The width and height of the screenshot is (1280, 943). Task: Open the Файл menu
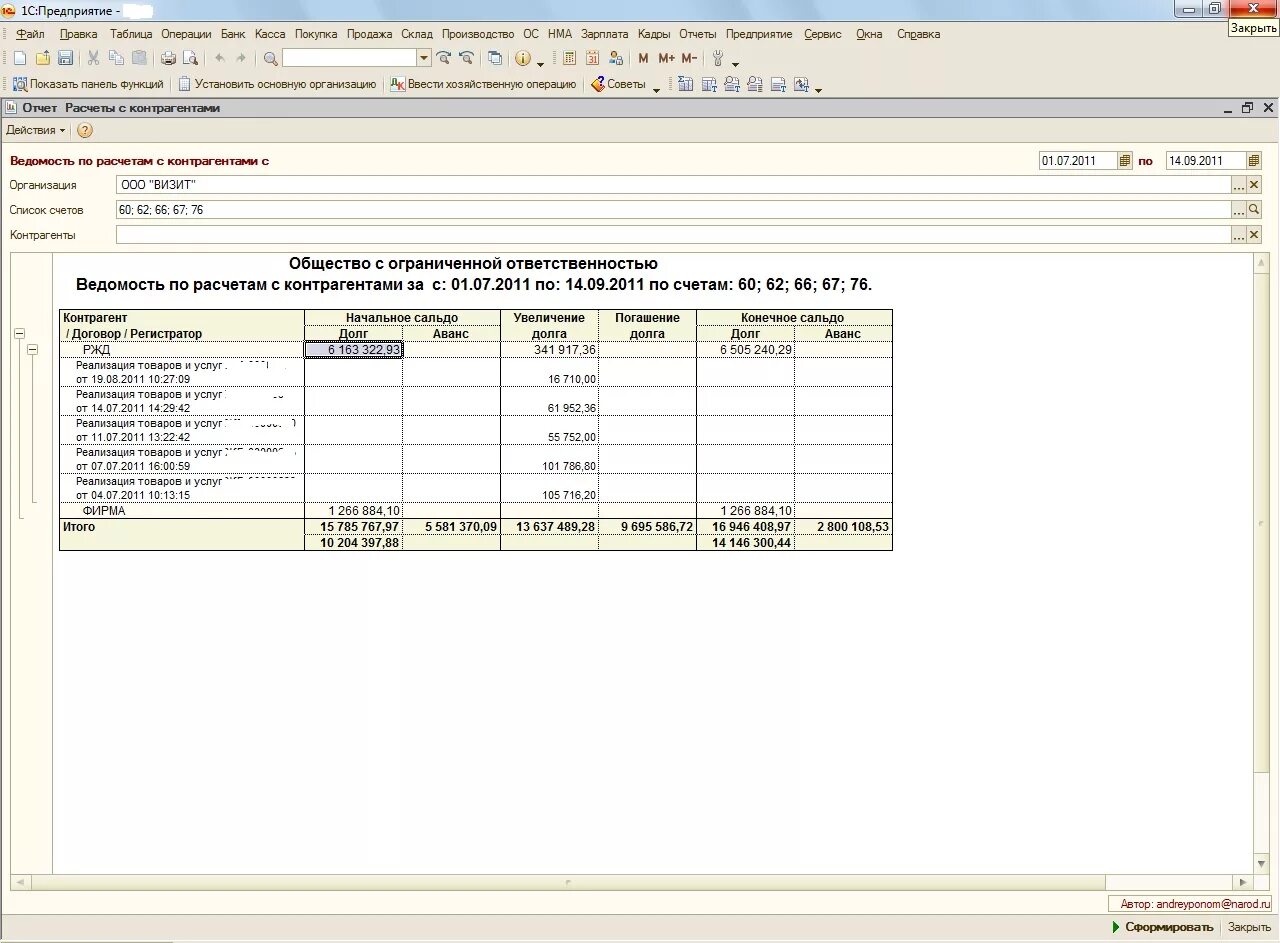coord(30,34)
